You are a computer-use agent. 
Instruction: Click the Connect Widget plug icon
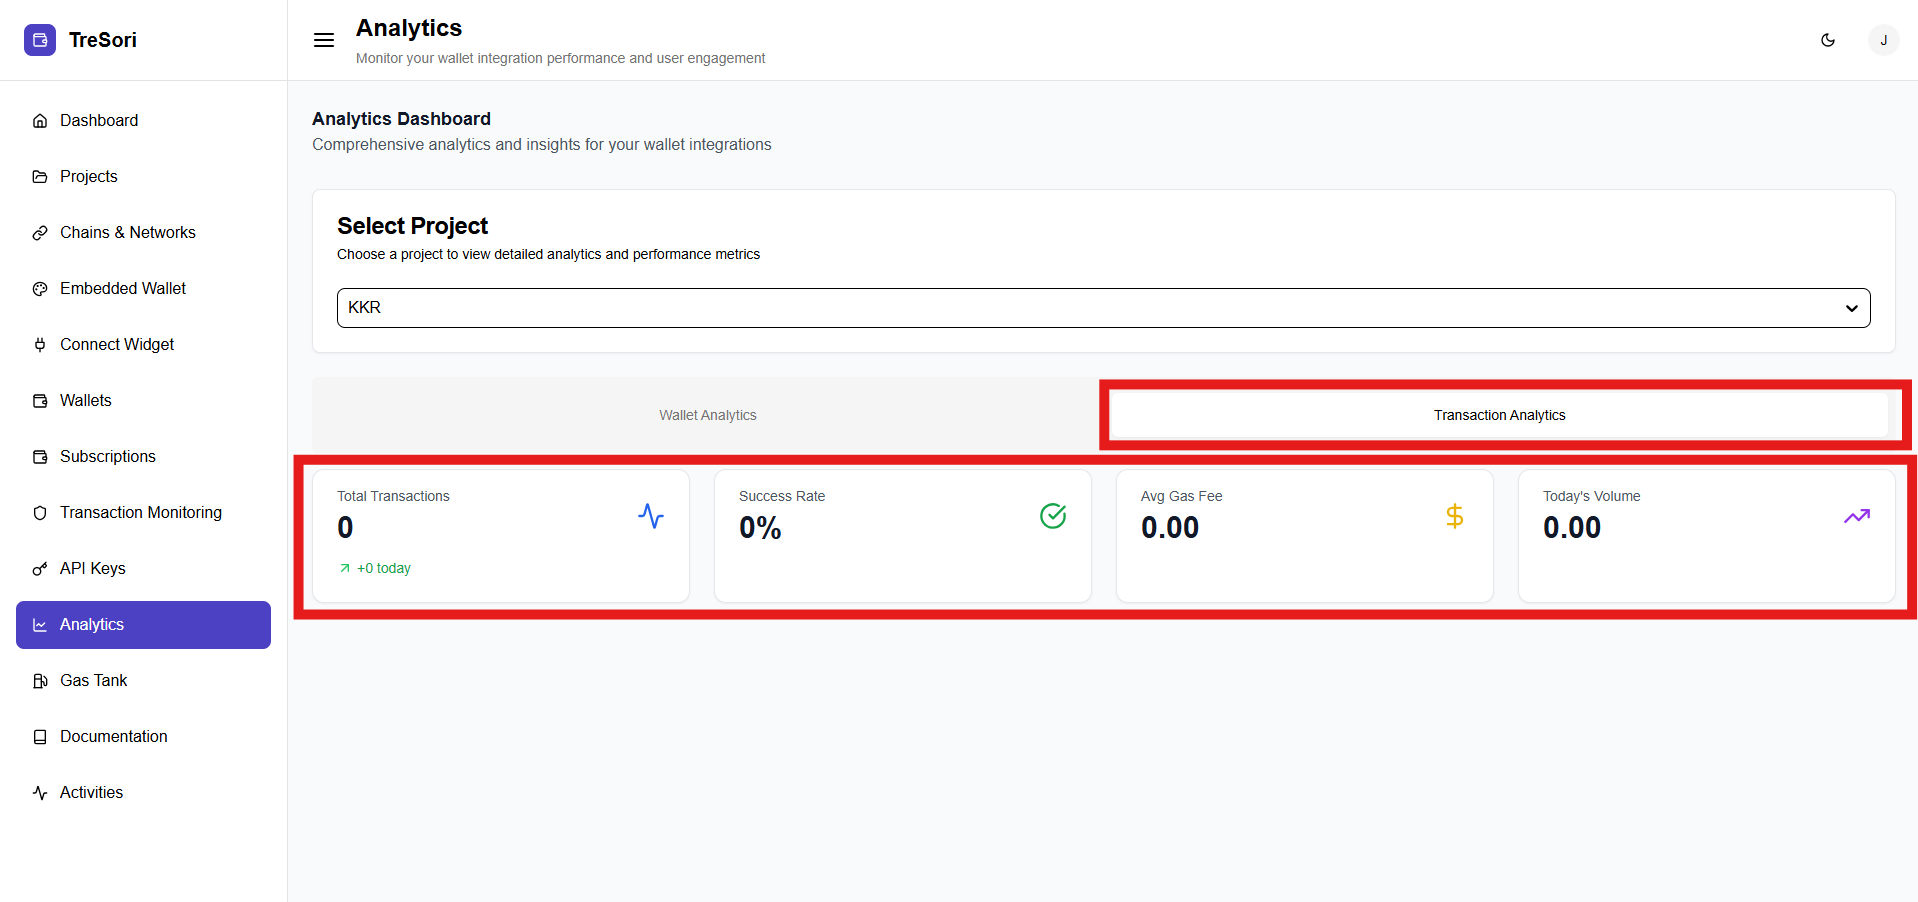pyautogui.click(x=40, y=344)
